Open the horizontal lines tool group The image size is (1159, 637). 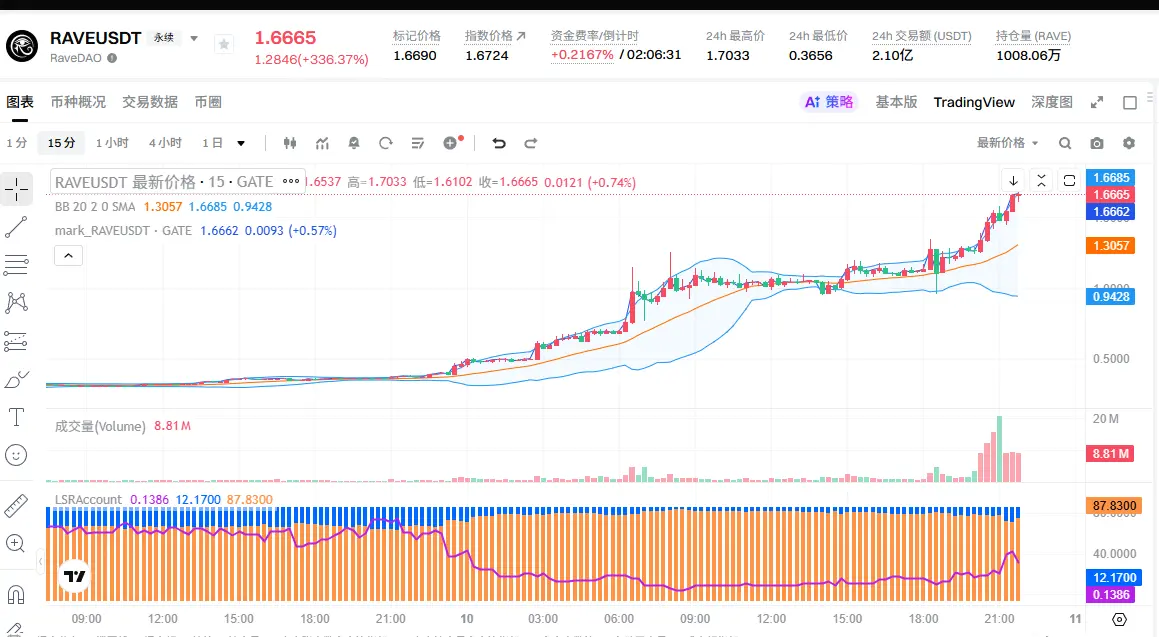click(16, 265)
